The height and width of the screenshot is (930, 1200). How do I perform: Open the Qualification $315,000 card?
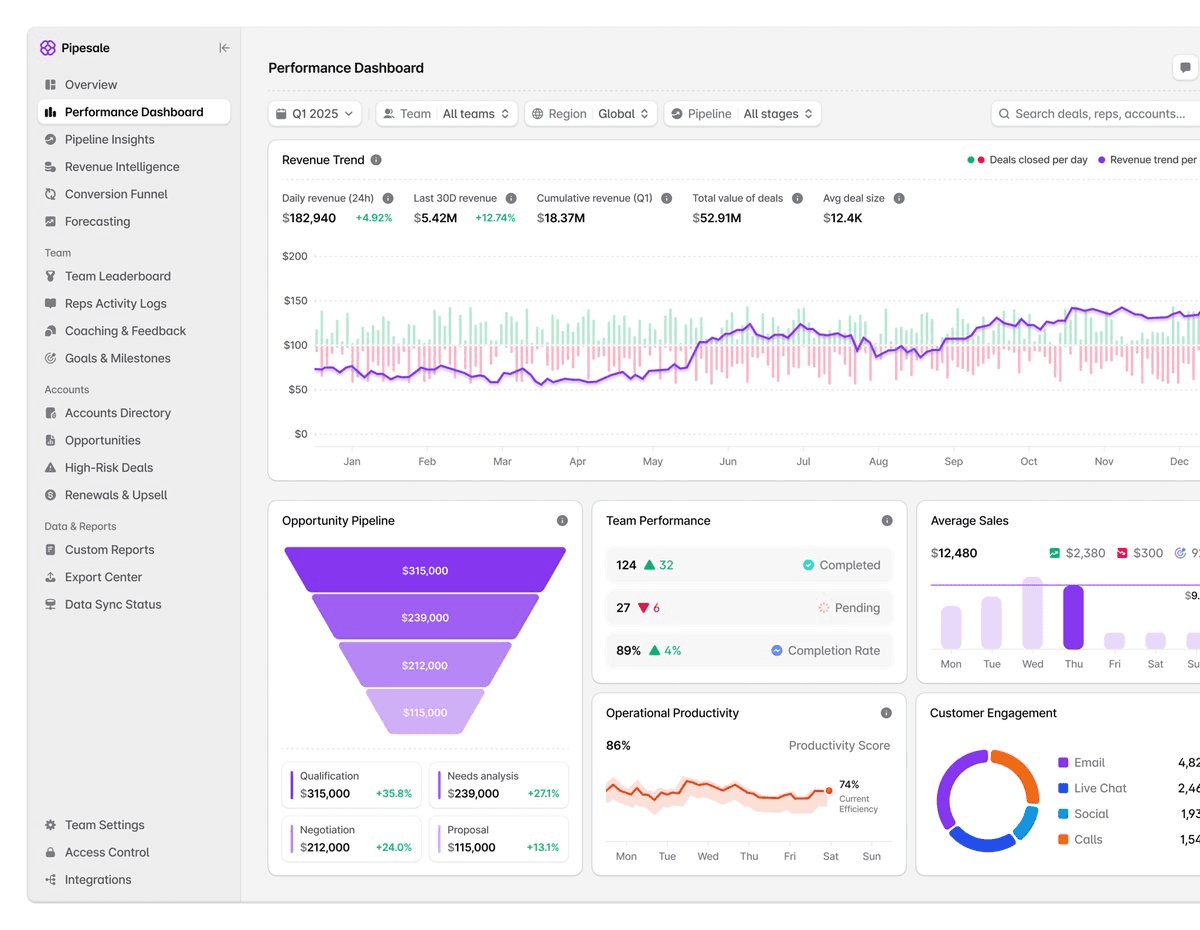pyautogui.click(x=351, y=785)
